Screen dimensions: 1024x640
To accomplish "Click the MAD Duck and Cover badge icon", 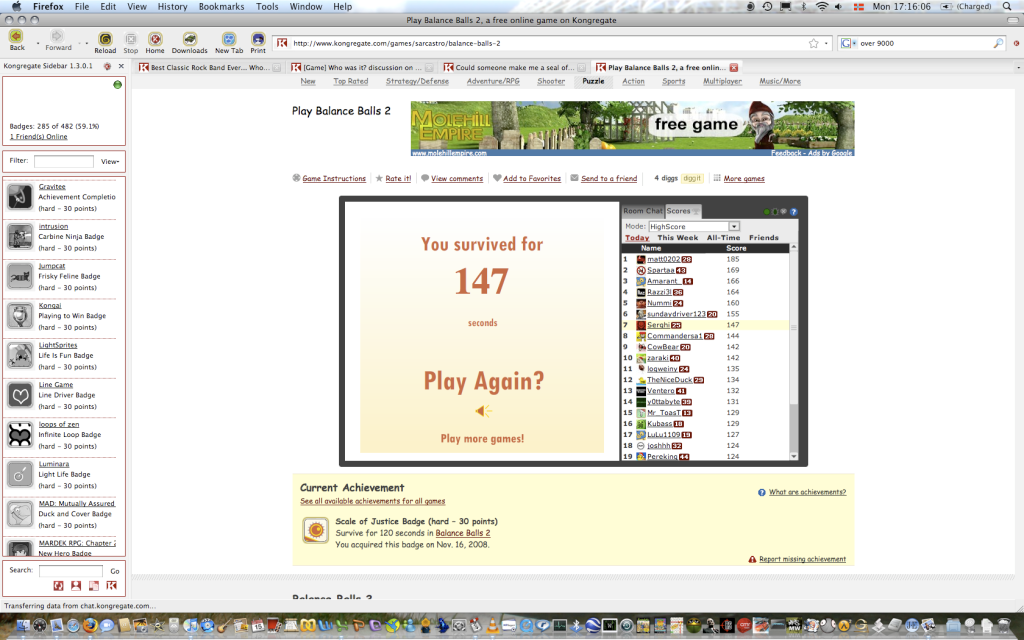I will pos(20,514).
